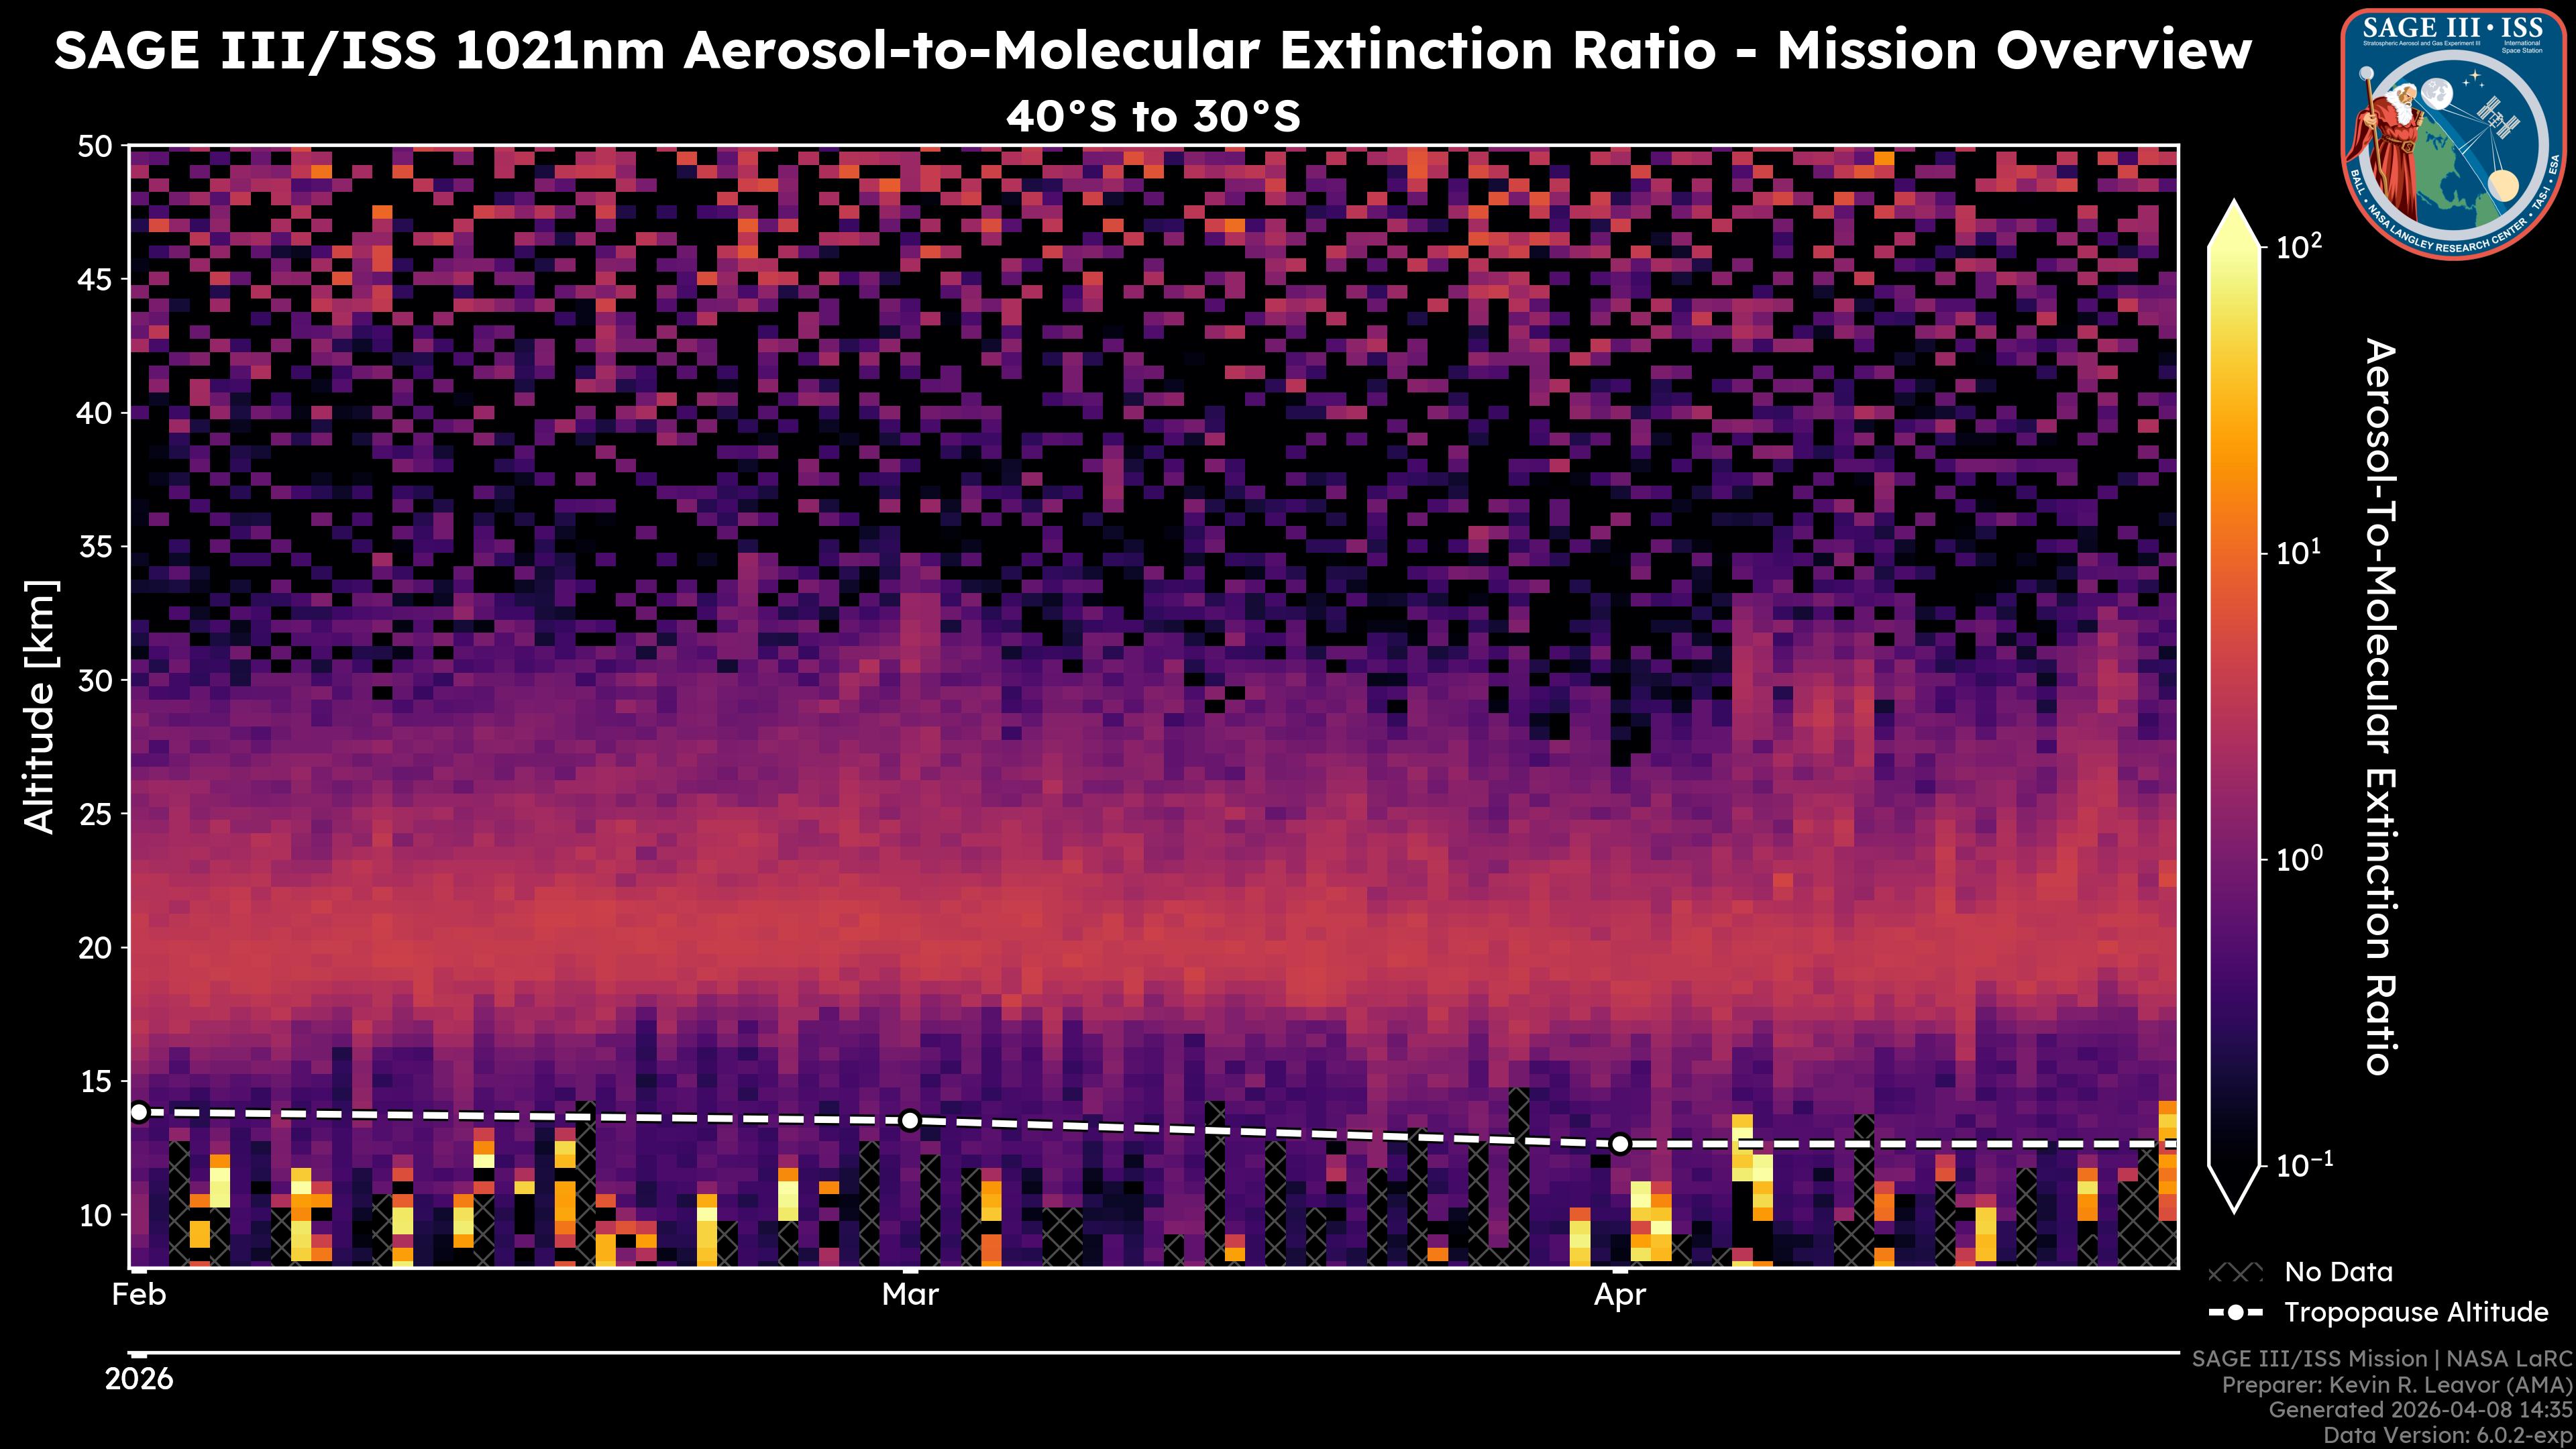Click the 25 km altitude tick label
Screen dimensions: 2576x1449
(95, 814)
